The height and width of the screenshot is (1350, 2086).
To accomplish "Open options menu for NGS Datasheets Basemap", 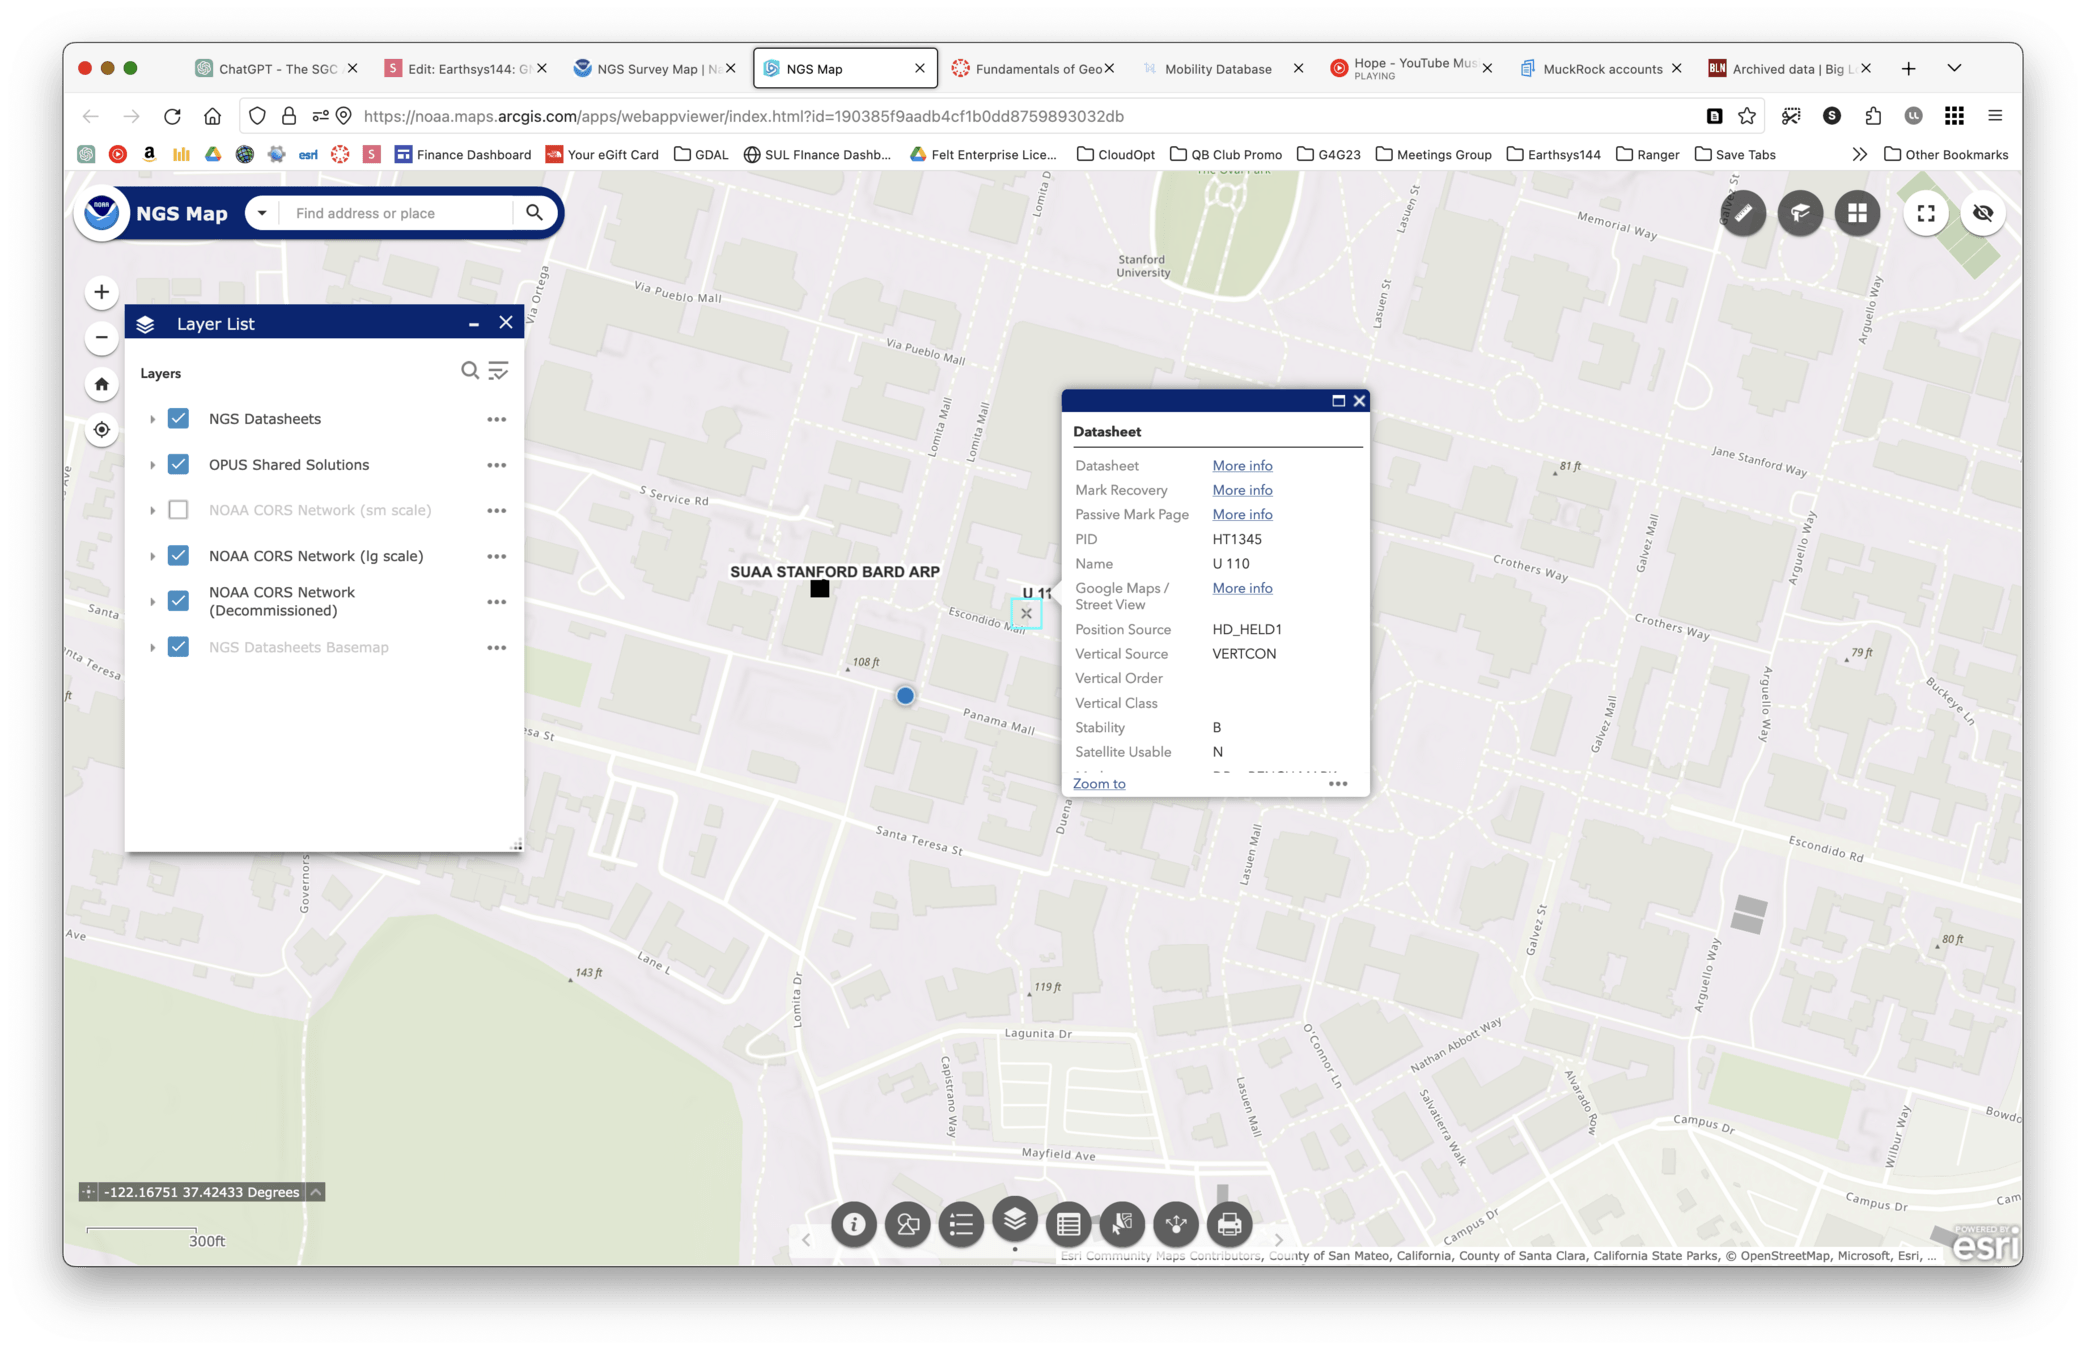I will coord(496,648).
